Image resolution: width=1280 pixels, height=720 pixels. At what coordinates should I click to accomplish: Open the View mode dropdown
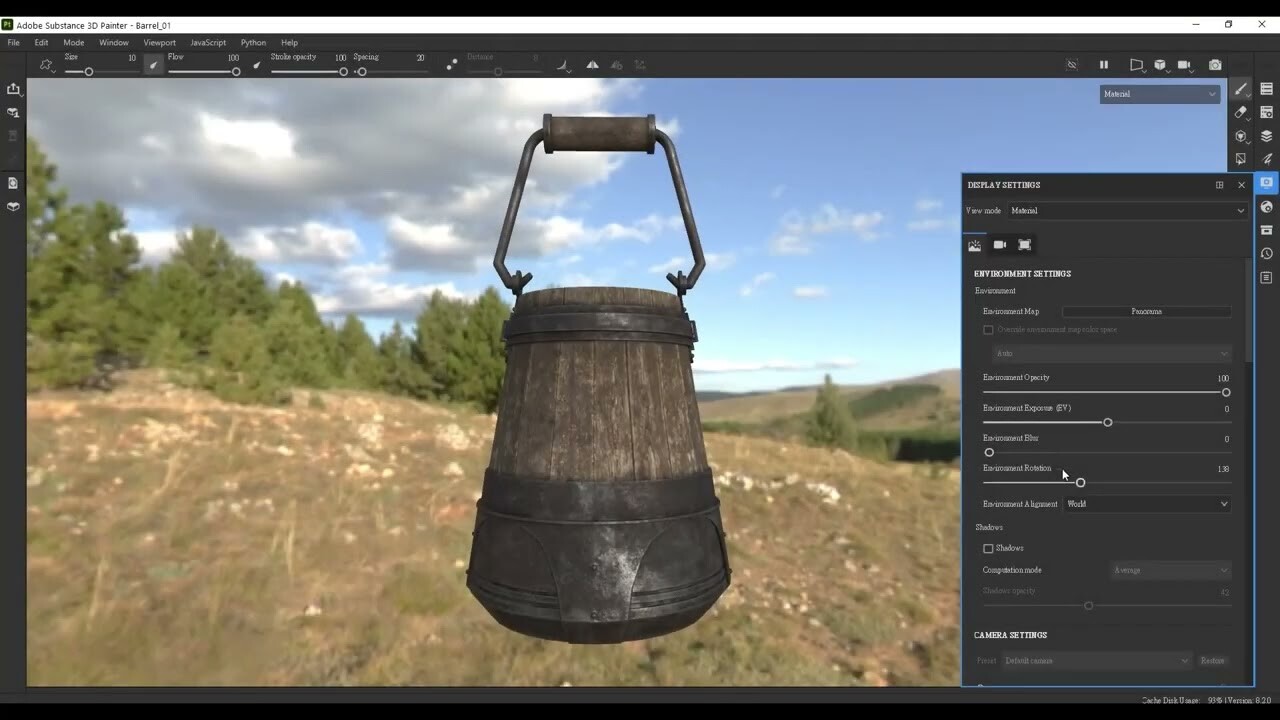point(1128,210)
